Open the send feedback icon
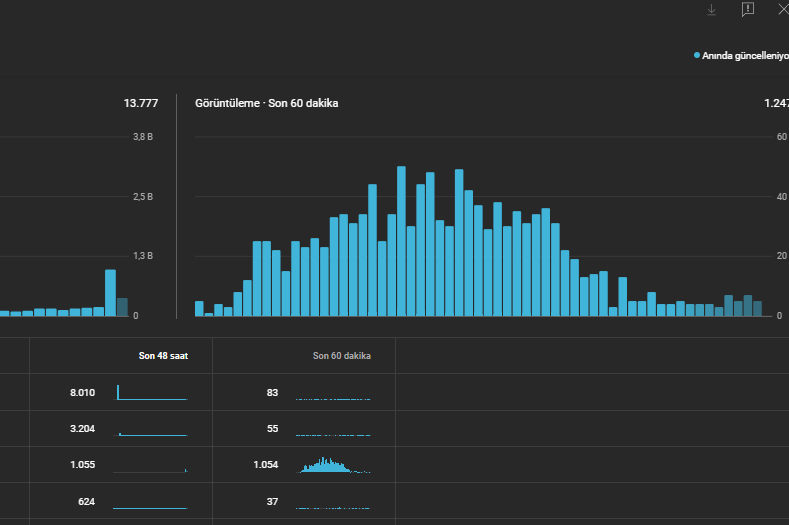Image resolution: width=789 pixels, height=525 pixels. (x=748, y=9)
